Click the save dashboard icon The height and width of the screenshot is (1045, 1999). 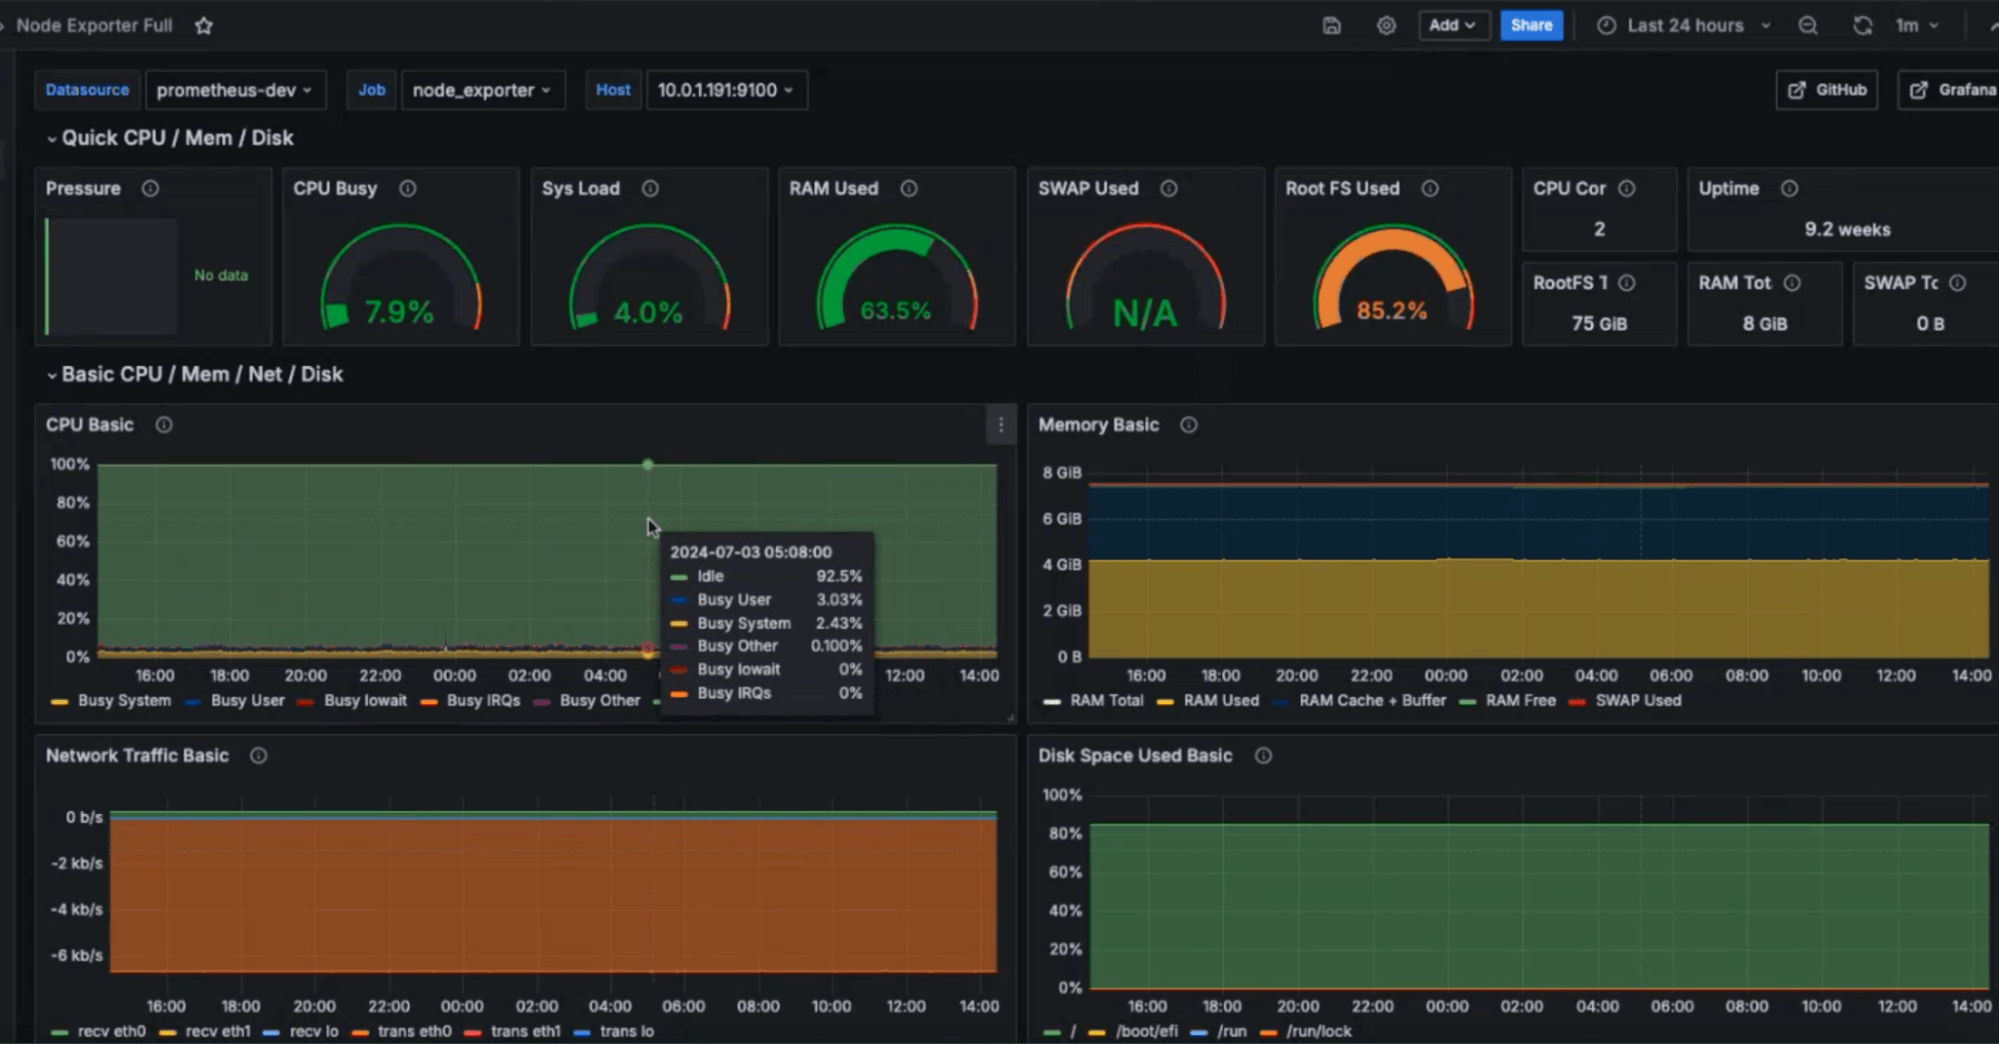point(1331,26)
